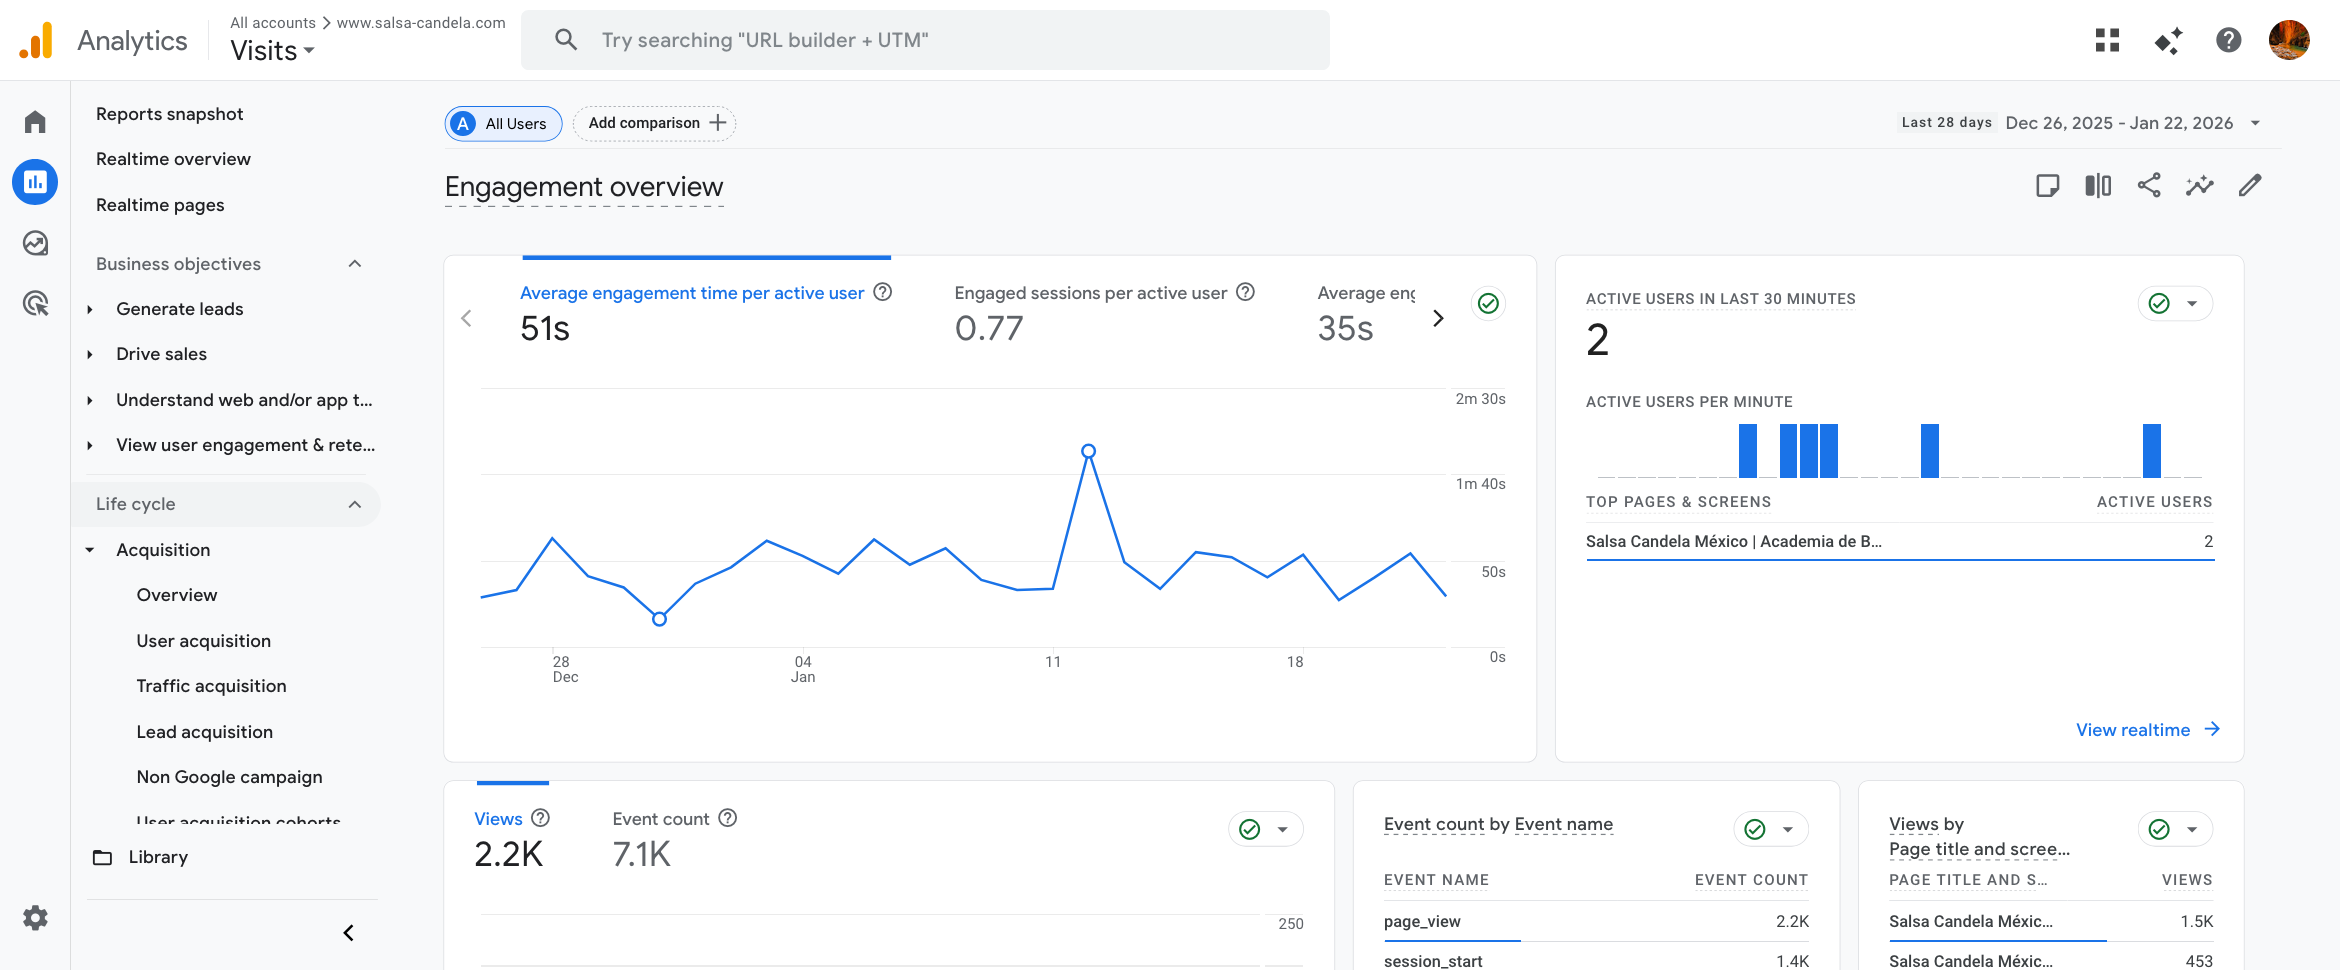Open the Home icon in left navigation
The width and height of the screenshot is (2340, 970).
point(34,120)
